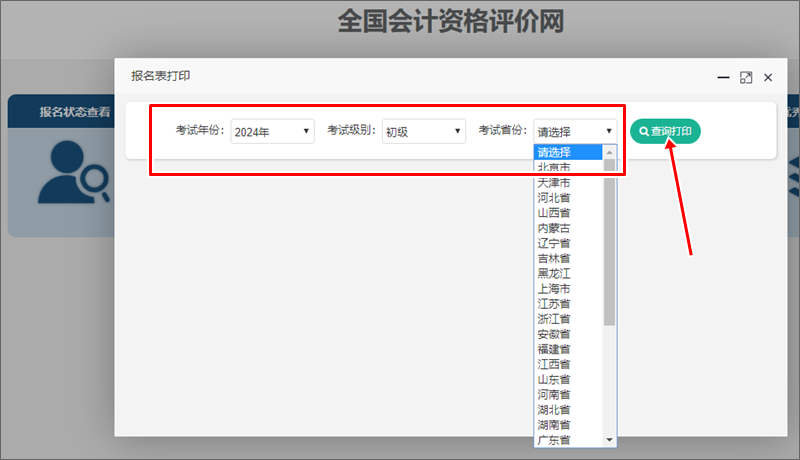Viewport: 800px width, 460px height.
Task: Choose 江苏省 option
Action: 568,304
